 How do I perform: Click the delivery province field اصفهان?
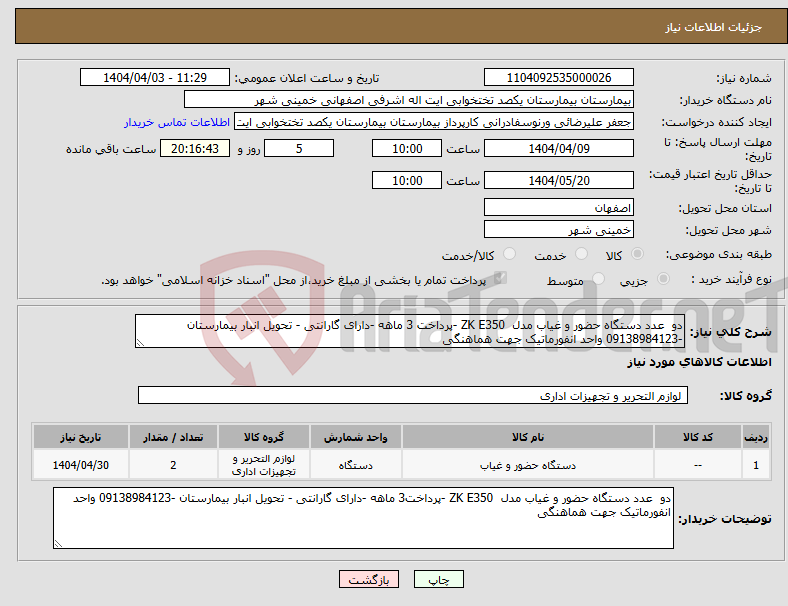(x=558, y=207)
